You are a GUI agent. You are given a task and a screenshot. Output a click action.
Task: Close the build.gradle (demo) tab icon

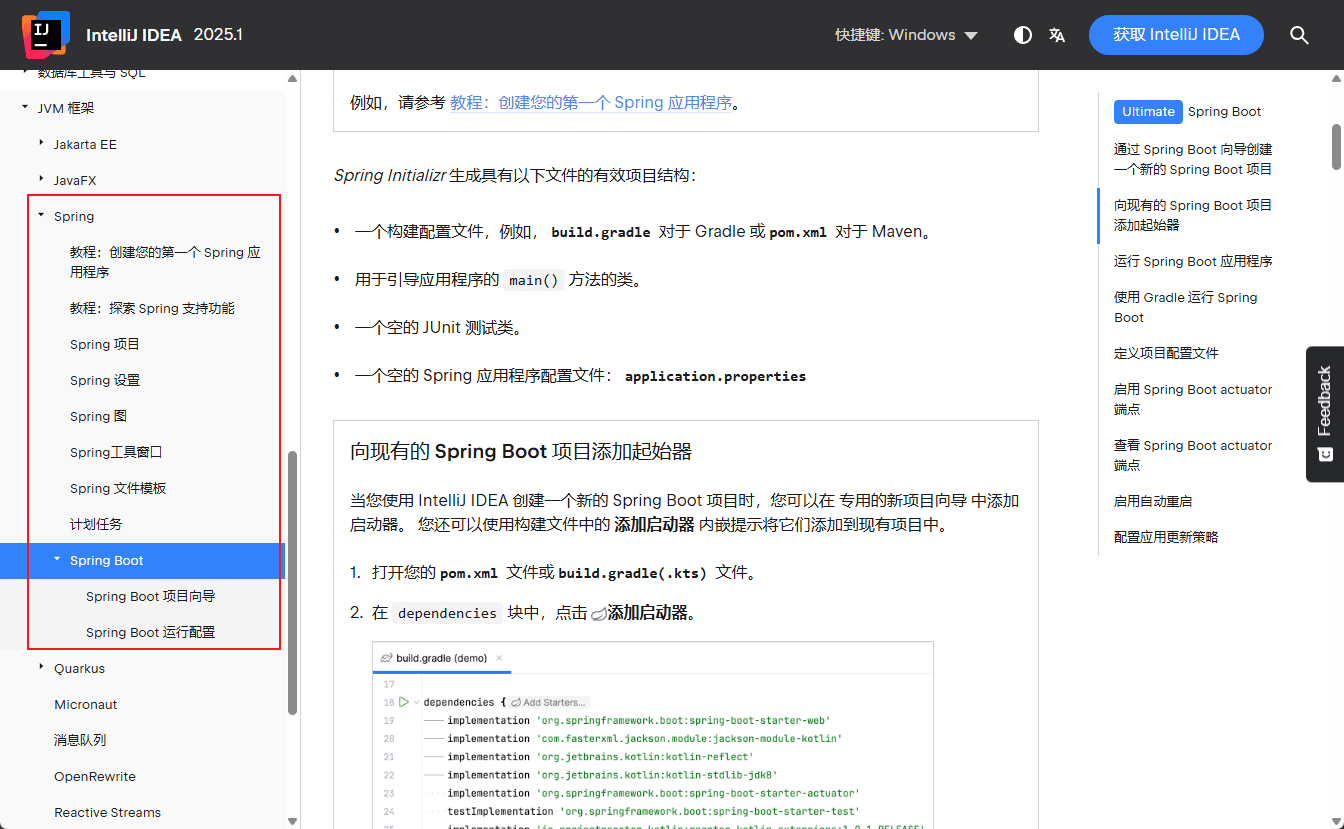(x=500, y=658)
